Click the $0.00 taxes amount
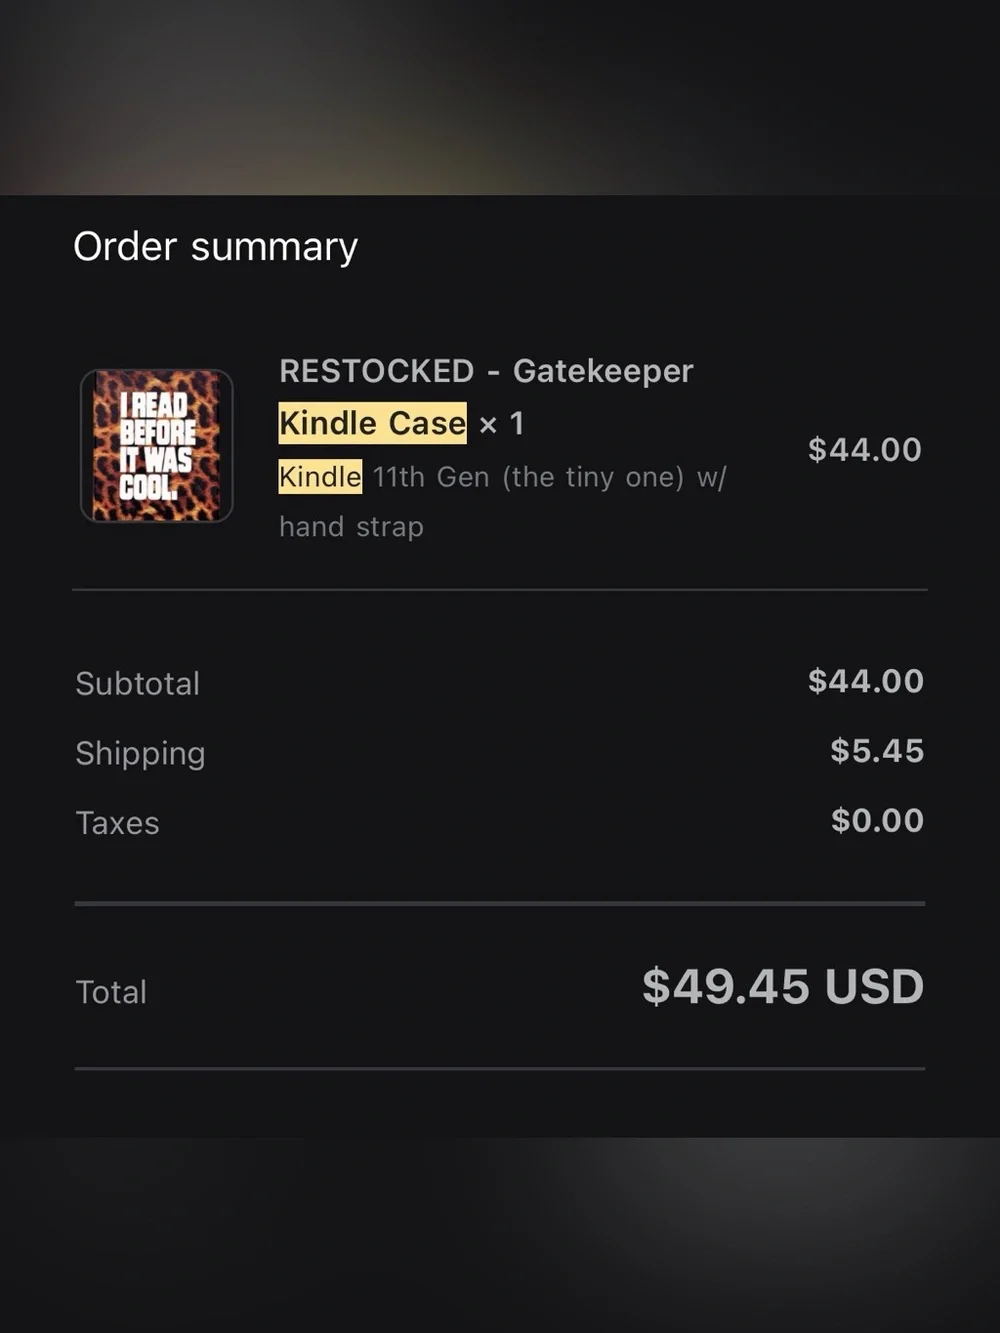The height and width of the screenshot is (1333, 1000). 877,821
